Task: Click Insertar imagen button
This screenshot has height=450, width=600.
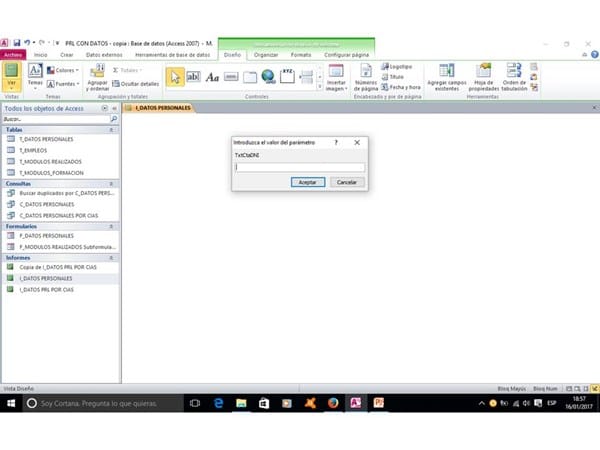Action: click(x=336, y=78)
